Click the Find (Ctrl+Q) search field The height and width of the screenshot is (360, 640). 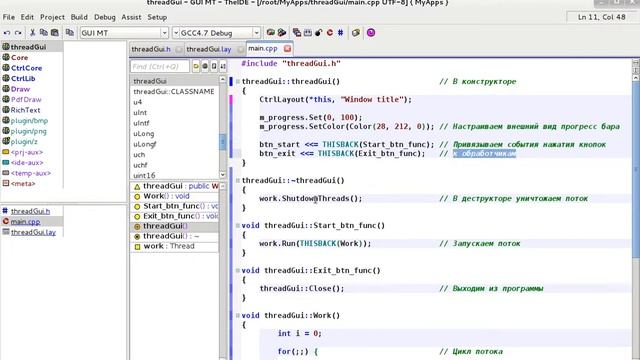click(x=160, y=66)
